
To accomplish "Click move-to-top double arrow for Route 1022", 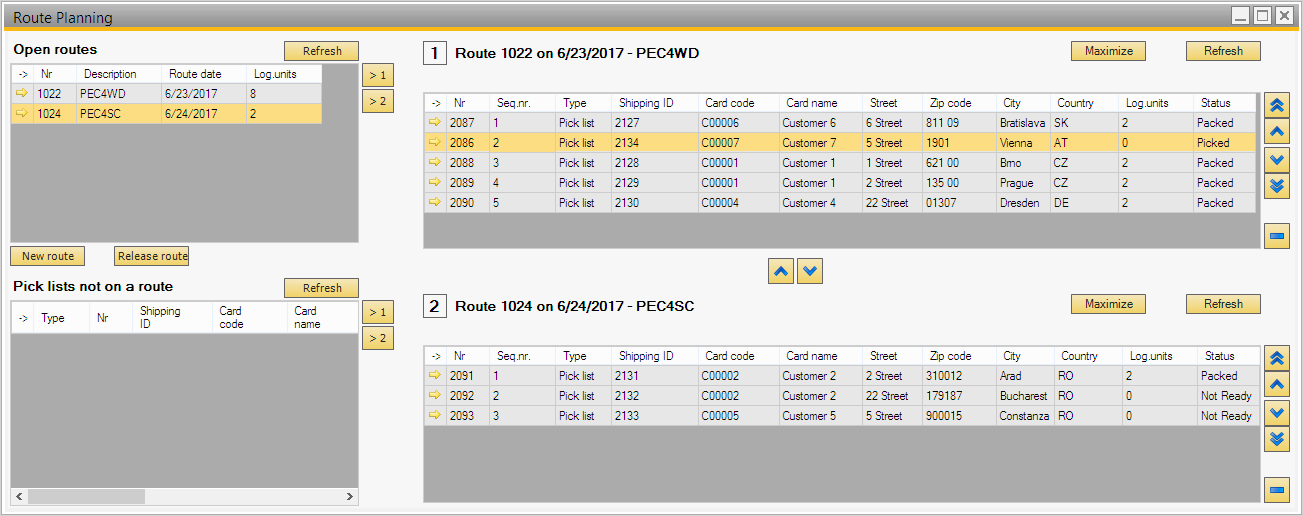I will (x=1277, y=105).
